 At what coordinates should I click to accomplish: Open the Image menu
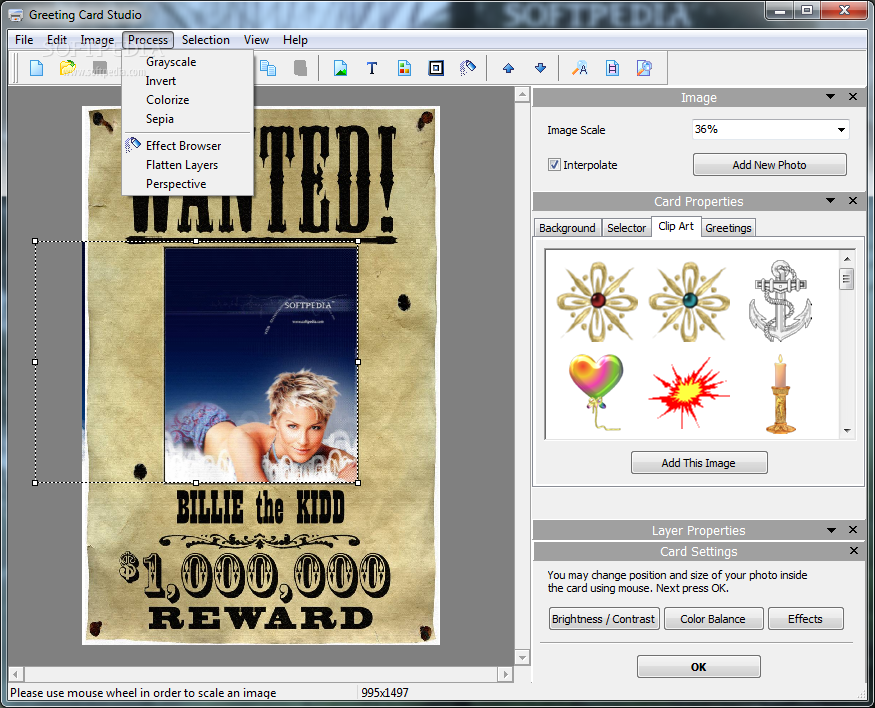pyautogui.click(x=97, y=40)
